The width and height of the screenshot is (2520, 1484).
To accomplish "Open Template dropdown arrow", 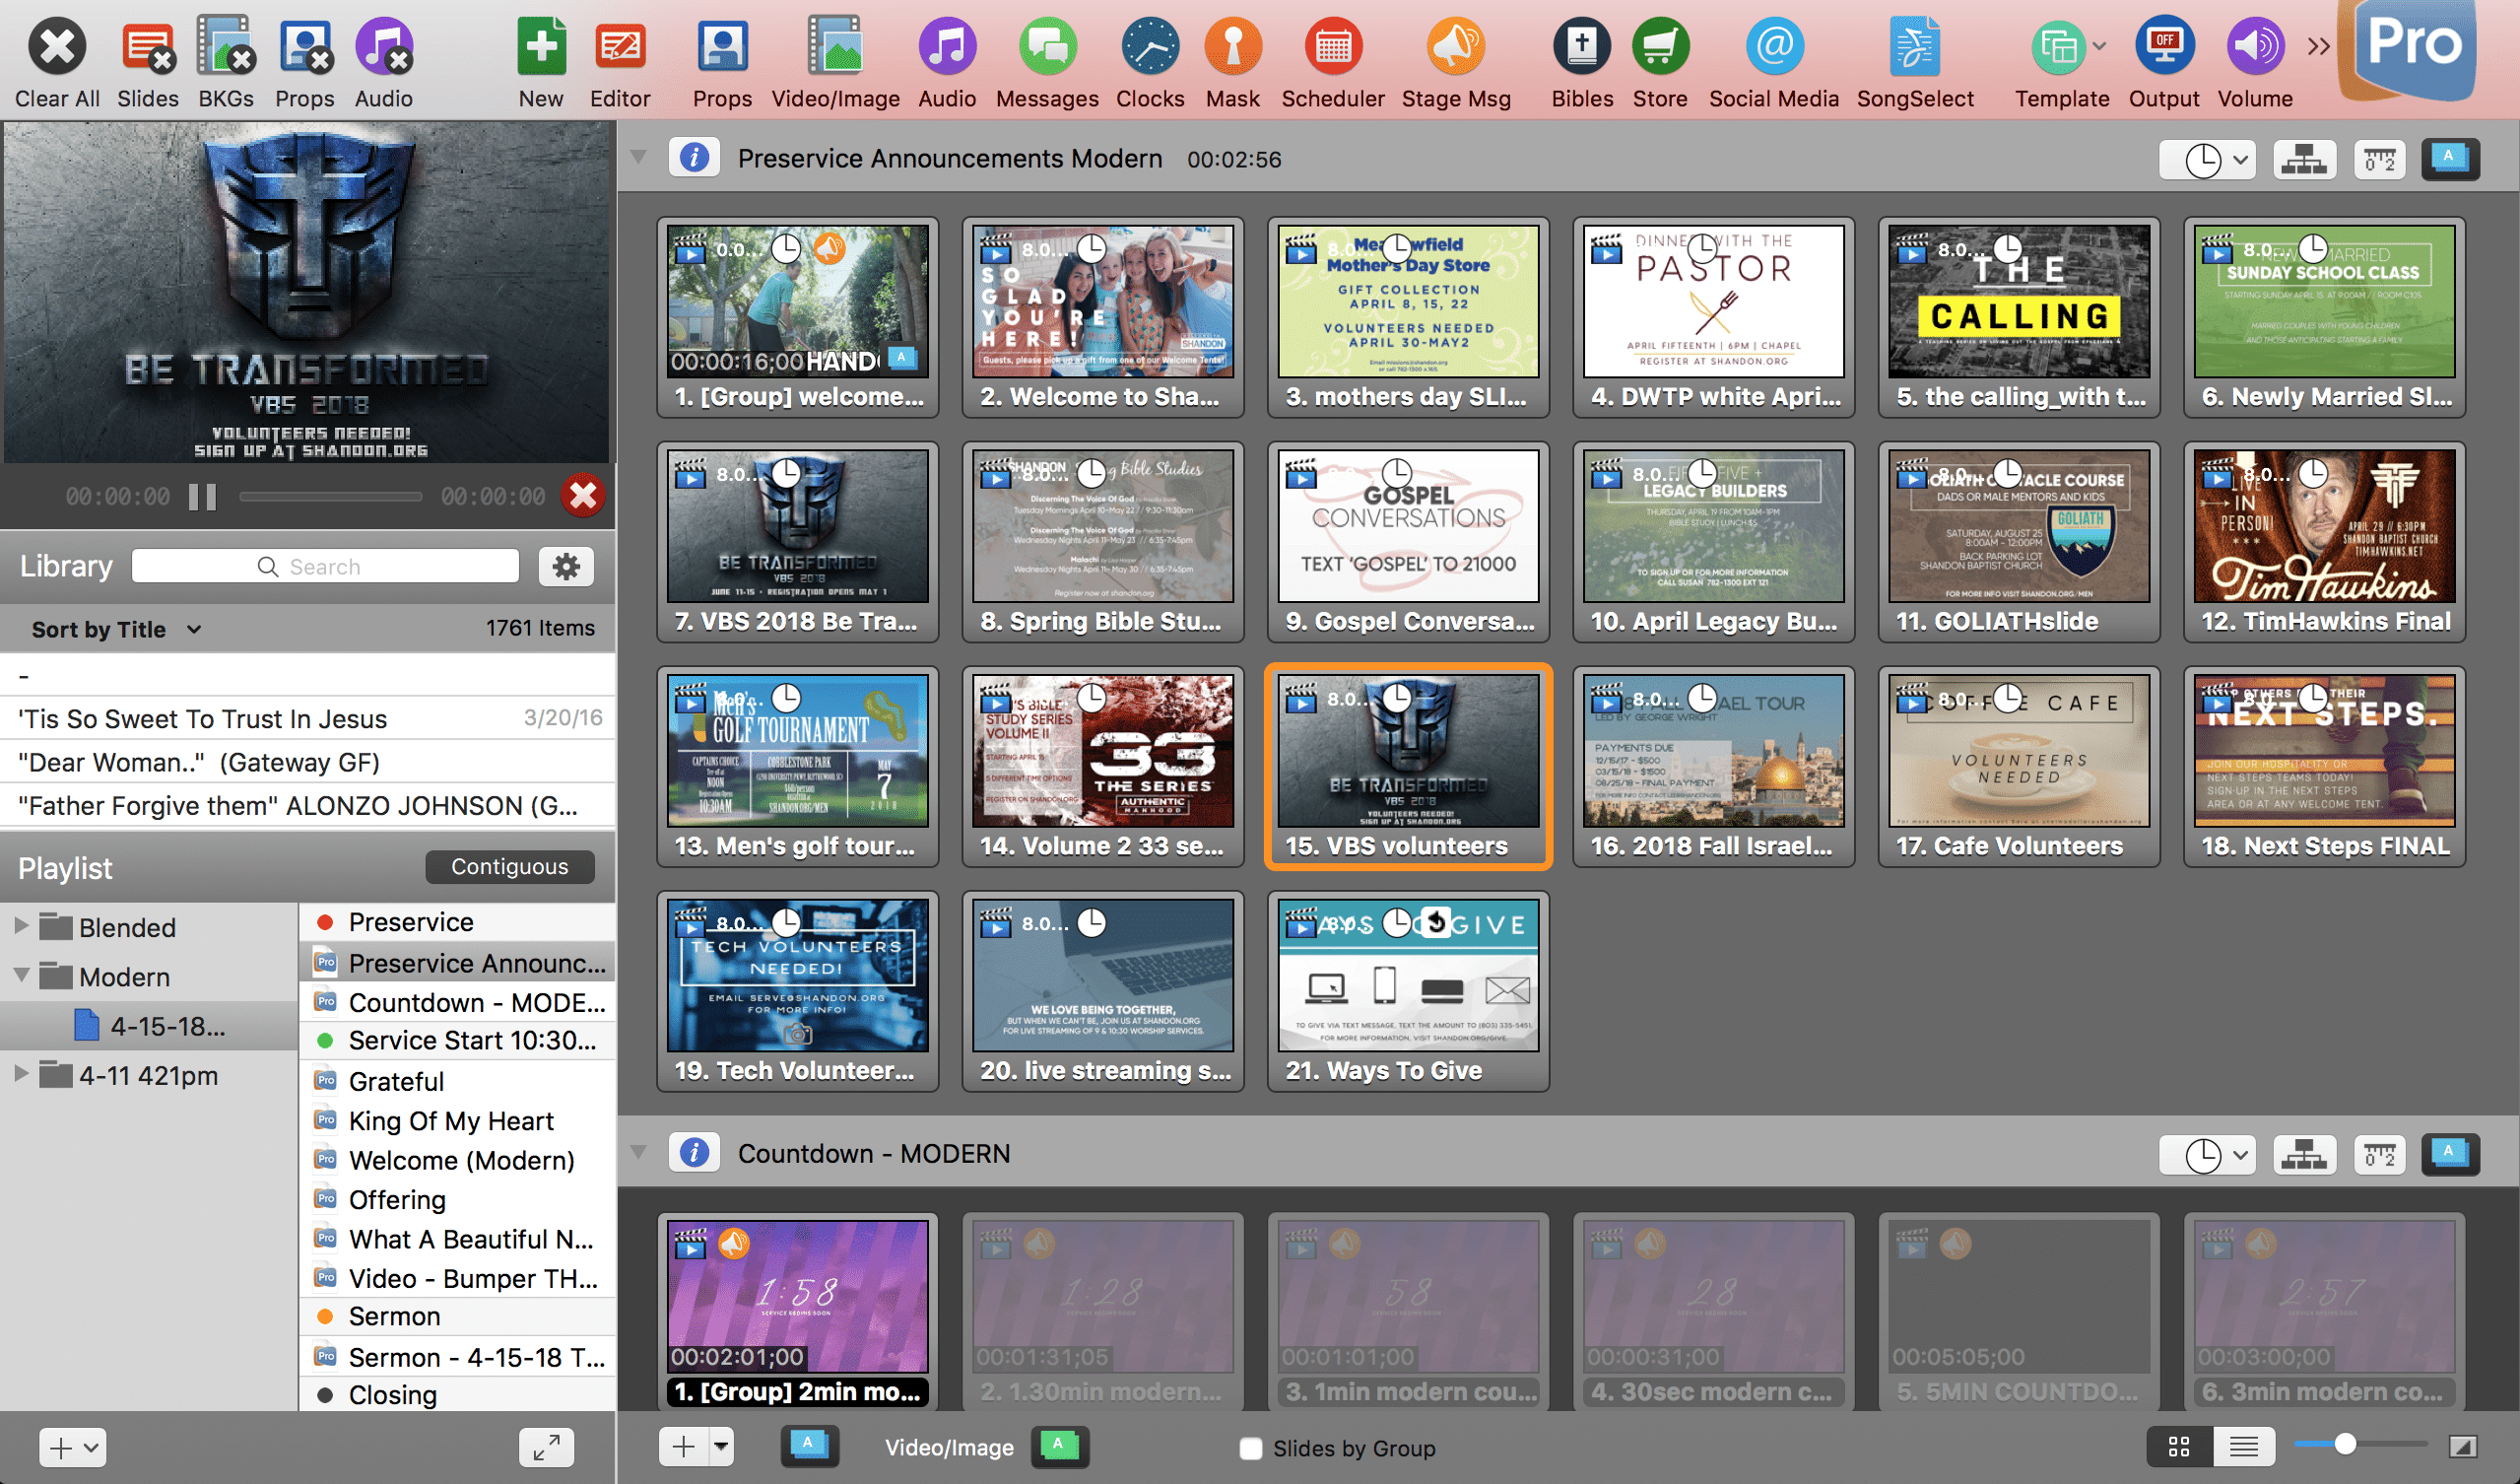I will (x=2099, y=47).
